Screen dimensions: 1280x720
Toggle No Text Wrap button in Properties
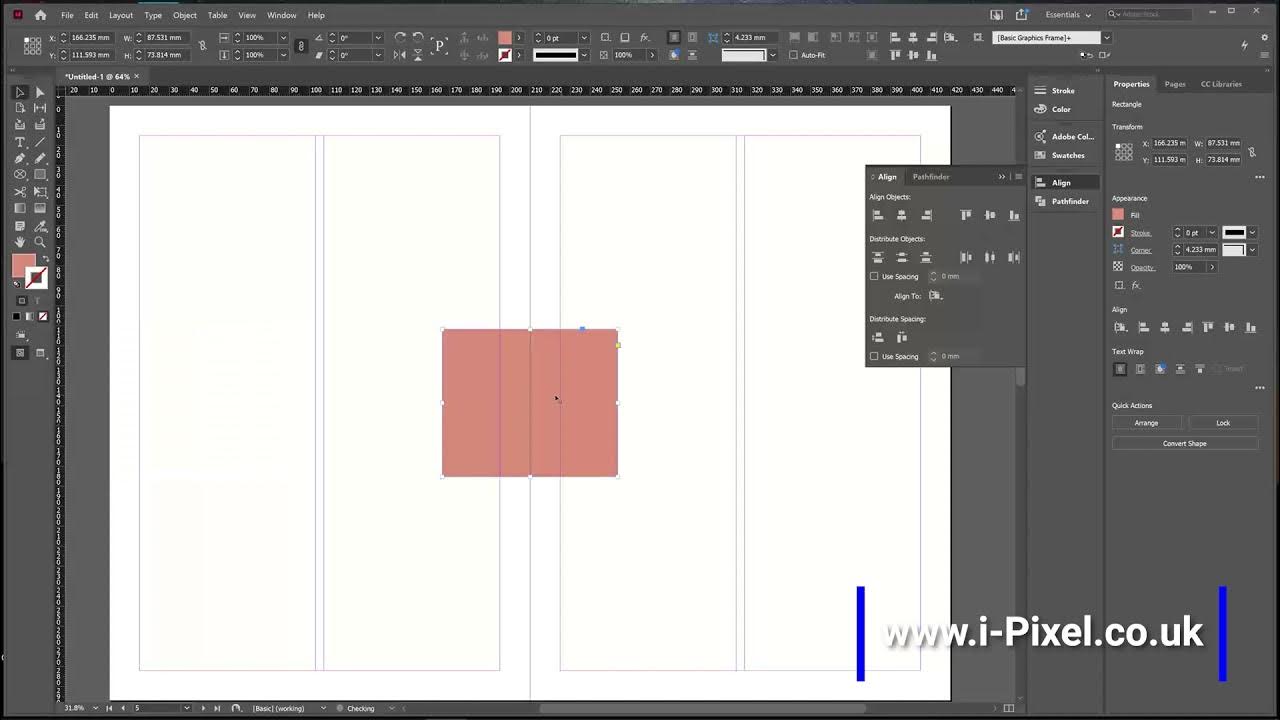coord(1120,369)
